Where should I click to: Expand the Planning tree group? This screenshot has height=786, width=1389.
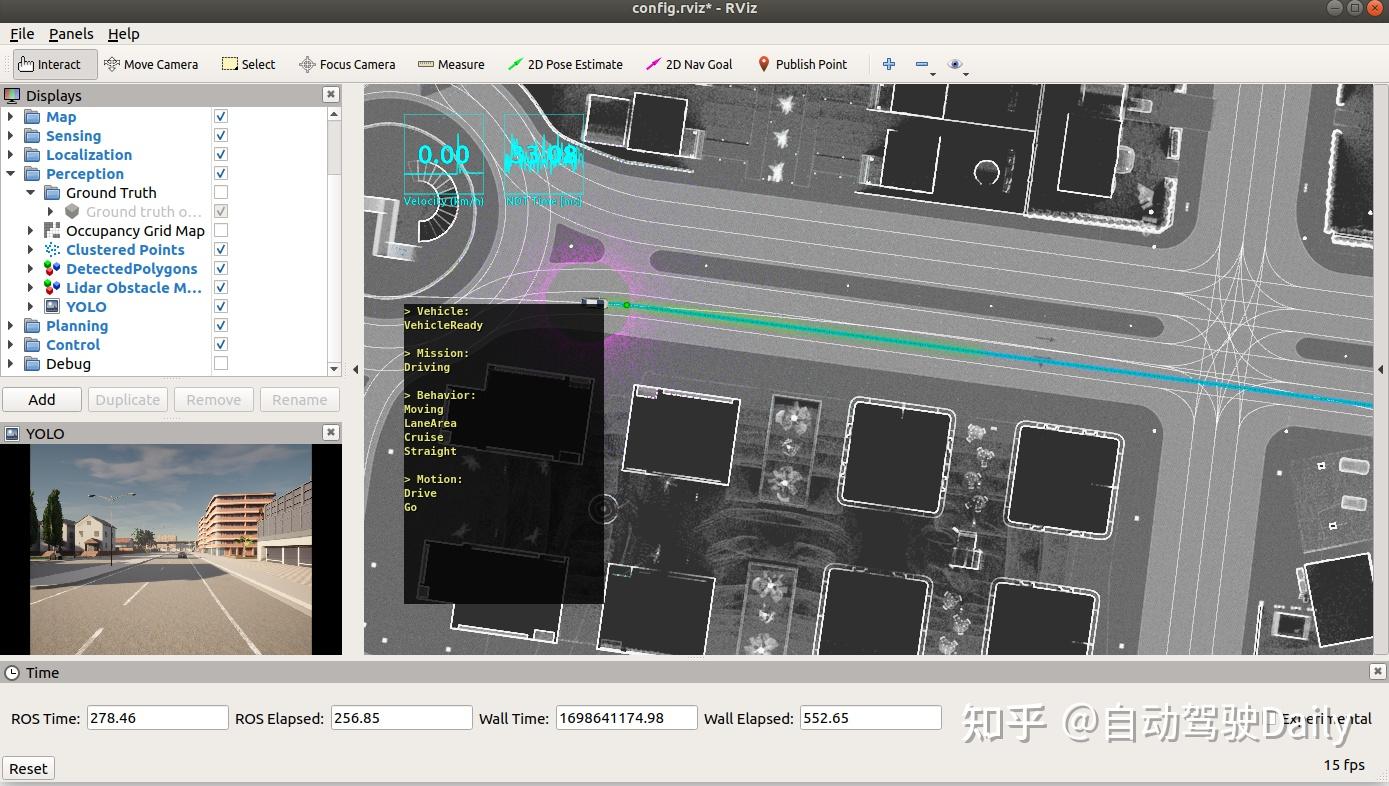[x=11, y=326]
